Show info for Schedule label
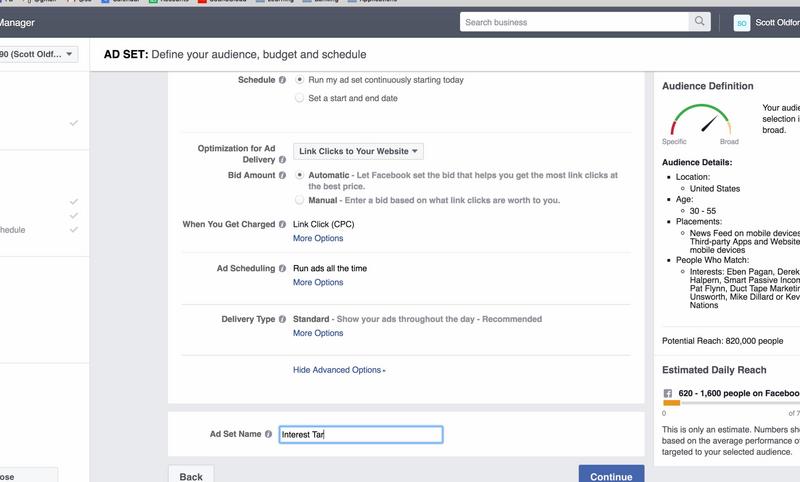800x482 pixels. click(x=282, y=80)
